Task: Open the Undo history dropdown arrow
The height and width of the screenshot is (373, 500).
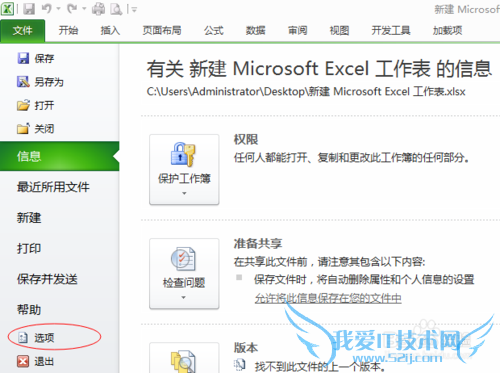Action: pyautogui.click(x=58, y=9)
